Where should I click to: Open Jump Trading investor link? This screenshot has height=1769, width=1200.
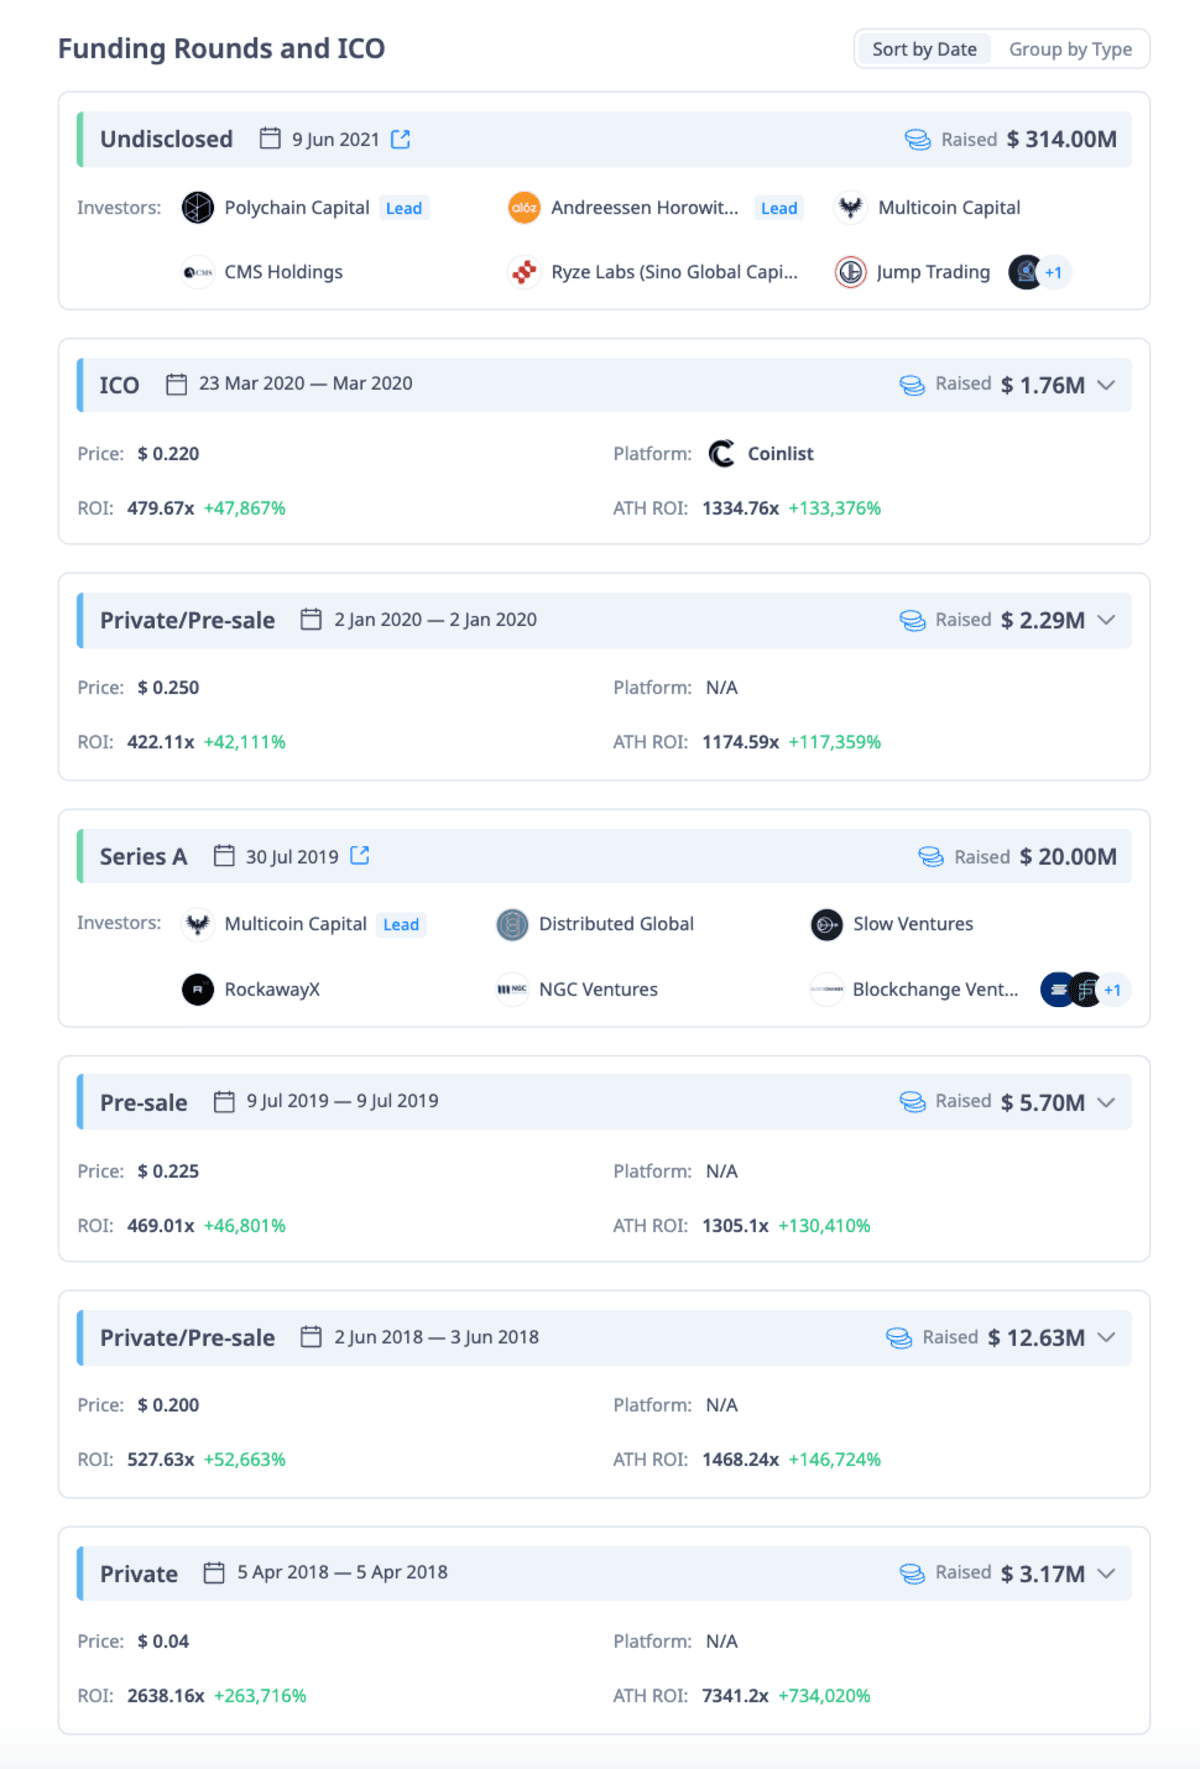pyautogui.click(x=934, y=272)
